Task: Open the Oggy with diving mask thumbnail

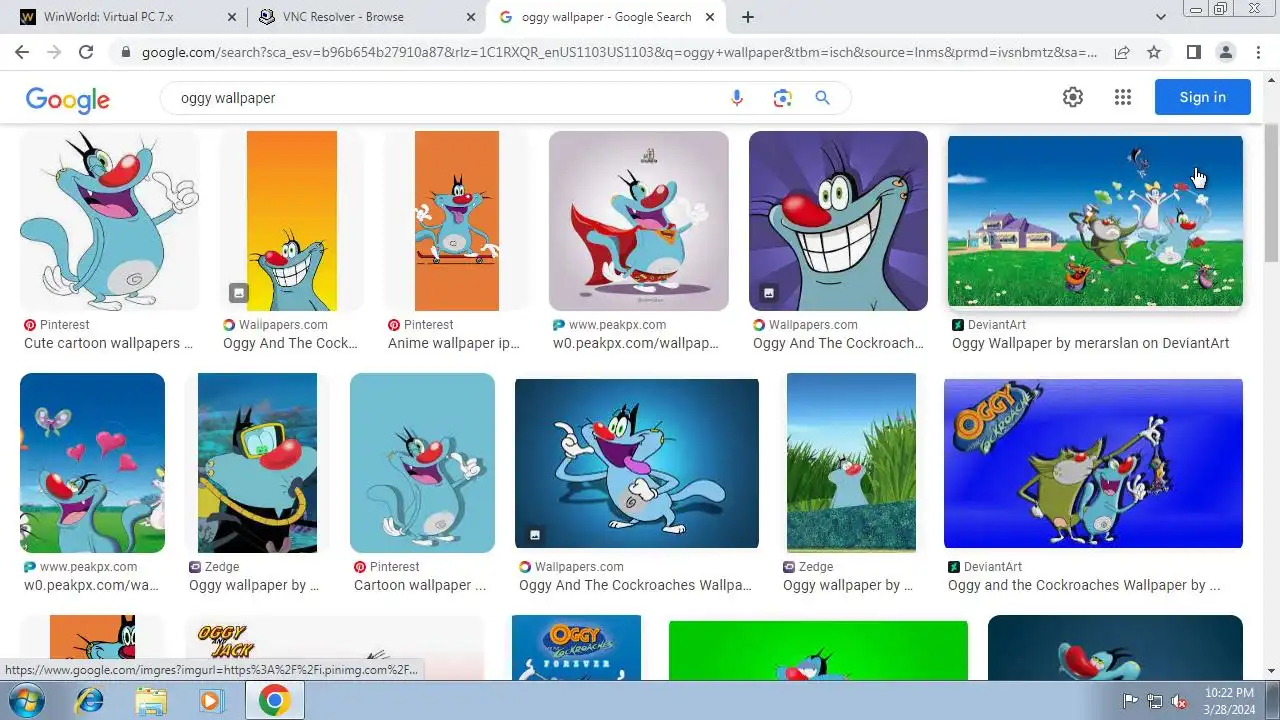Action: (257, 463)
